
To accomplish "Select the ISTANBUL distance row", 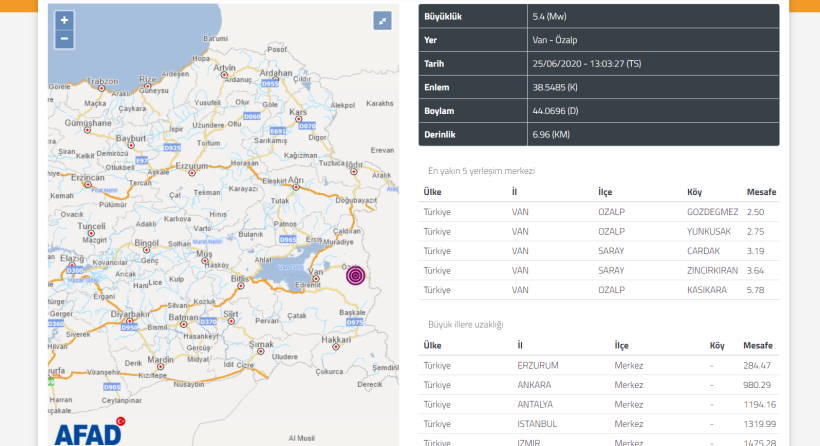I will pos(598,423).
